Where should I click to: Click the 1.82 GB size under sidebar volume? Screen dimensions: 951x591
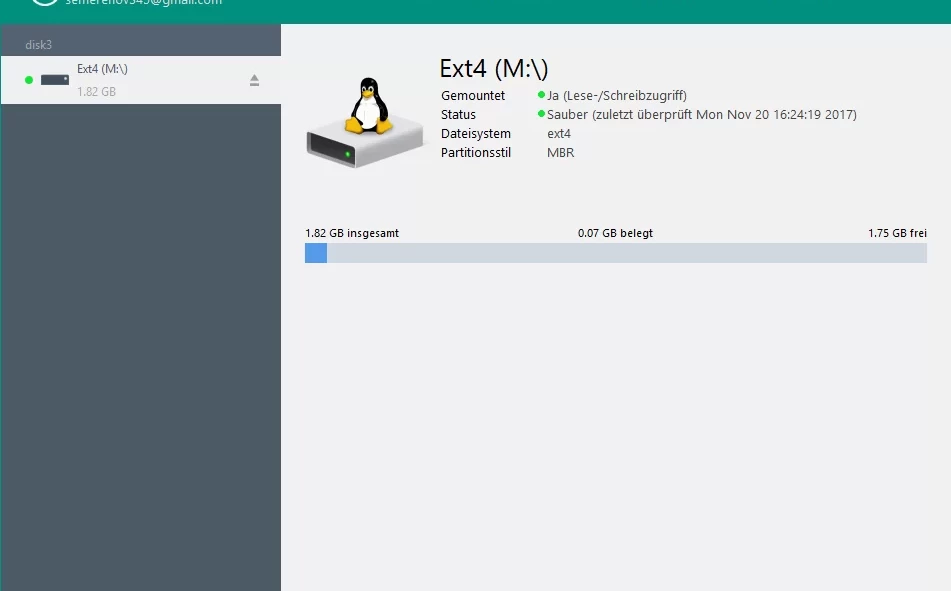click(96, 92)
